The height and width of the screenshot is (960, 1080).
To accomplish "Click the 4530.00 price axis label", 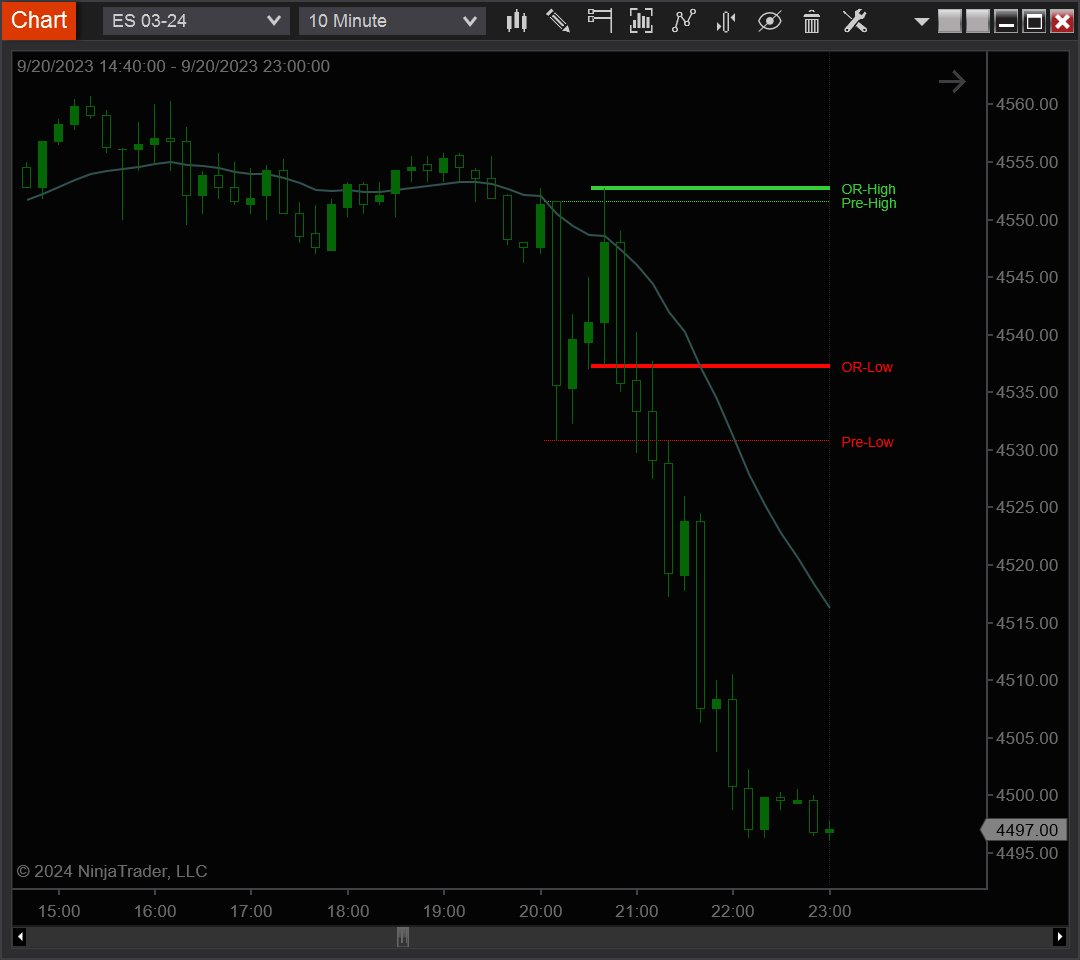I will [x=1026, y=450].
